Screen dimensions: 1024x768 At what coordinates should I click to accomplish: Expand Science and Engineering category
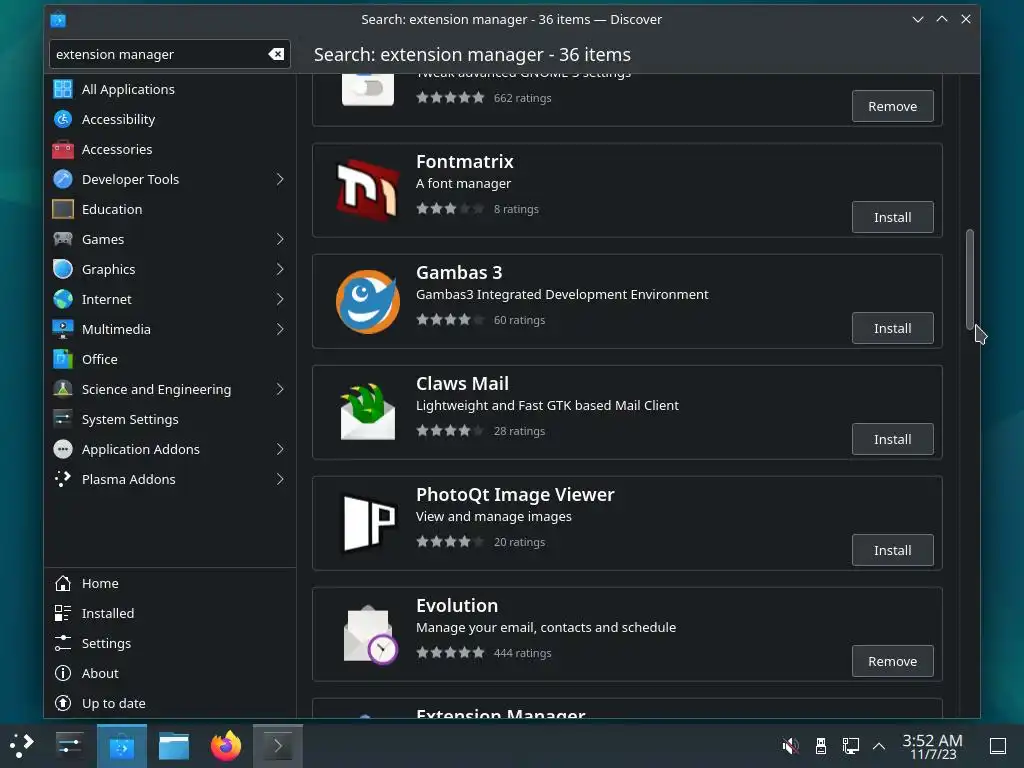click(280, 389)
